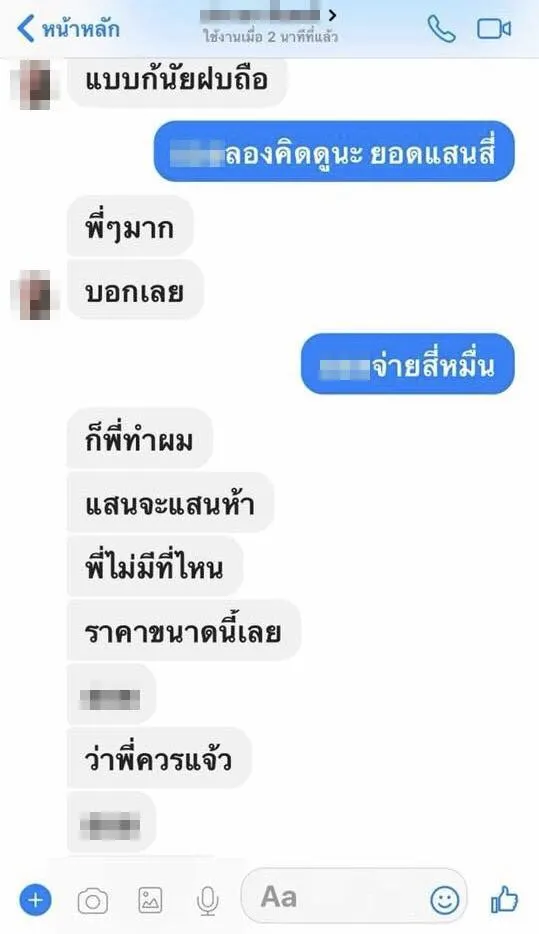The width and height of the screenshot is (539, 934).
Task: Open the blue plus attachments menu
Action: [35, 899]
